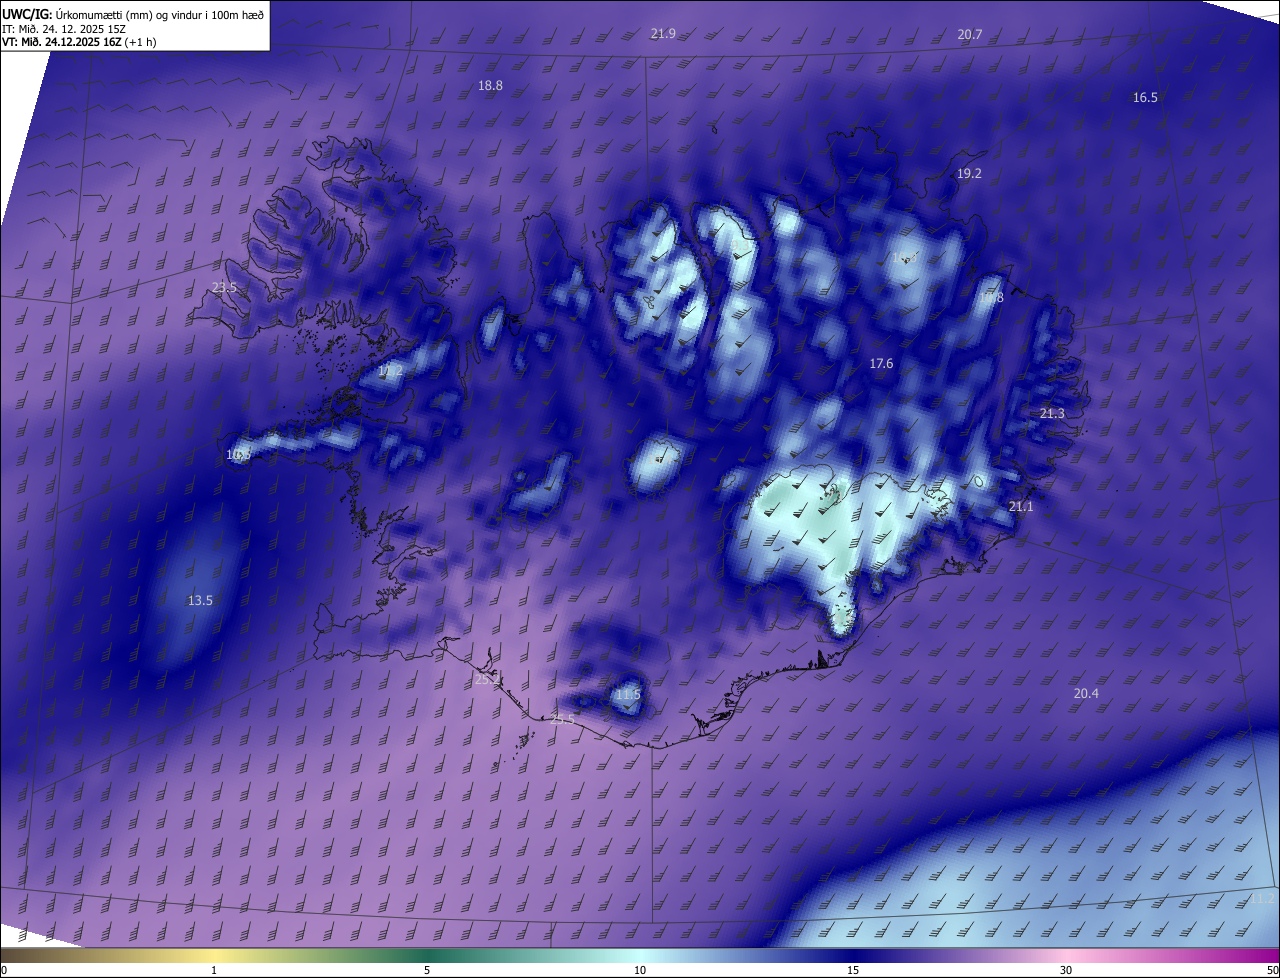This screenshot has height=978, width=1280.
Task: Click the 10.5 value at the western peninsula tip
Action: pos(238,454)
